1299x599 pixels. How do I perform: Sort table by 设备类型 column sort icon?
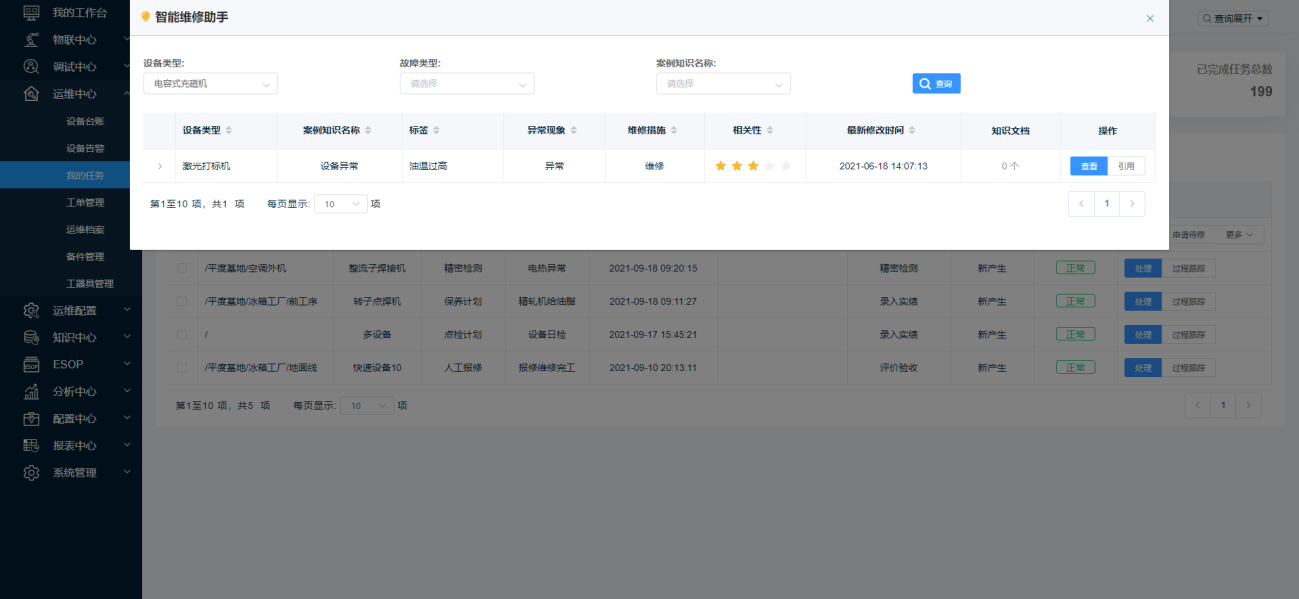[x=229, y=131]
